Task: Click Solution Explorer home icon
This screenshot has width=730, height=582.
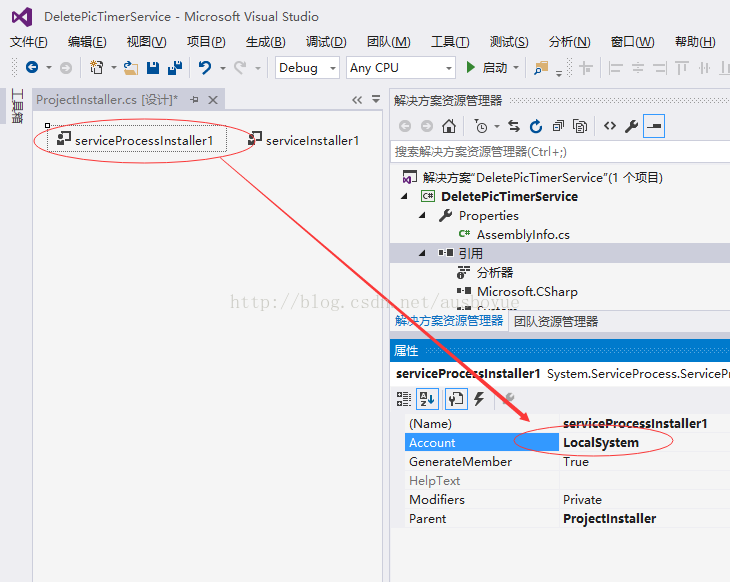Action: tap(449, 126)
